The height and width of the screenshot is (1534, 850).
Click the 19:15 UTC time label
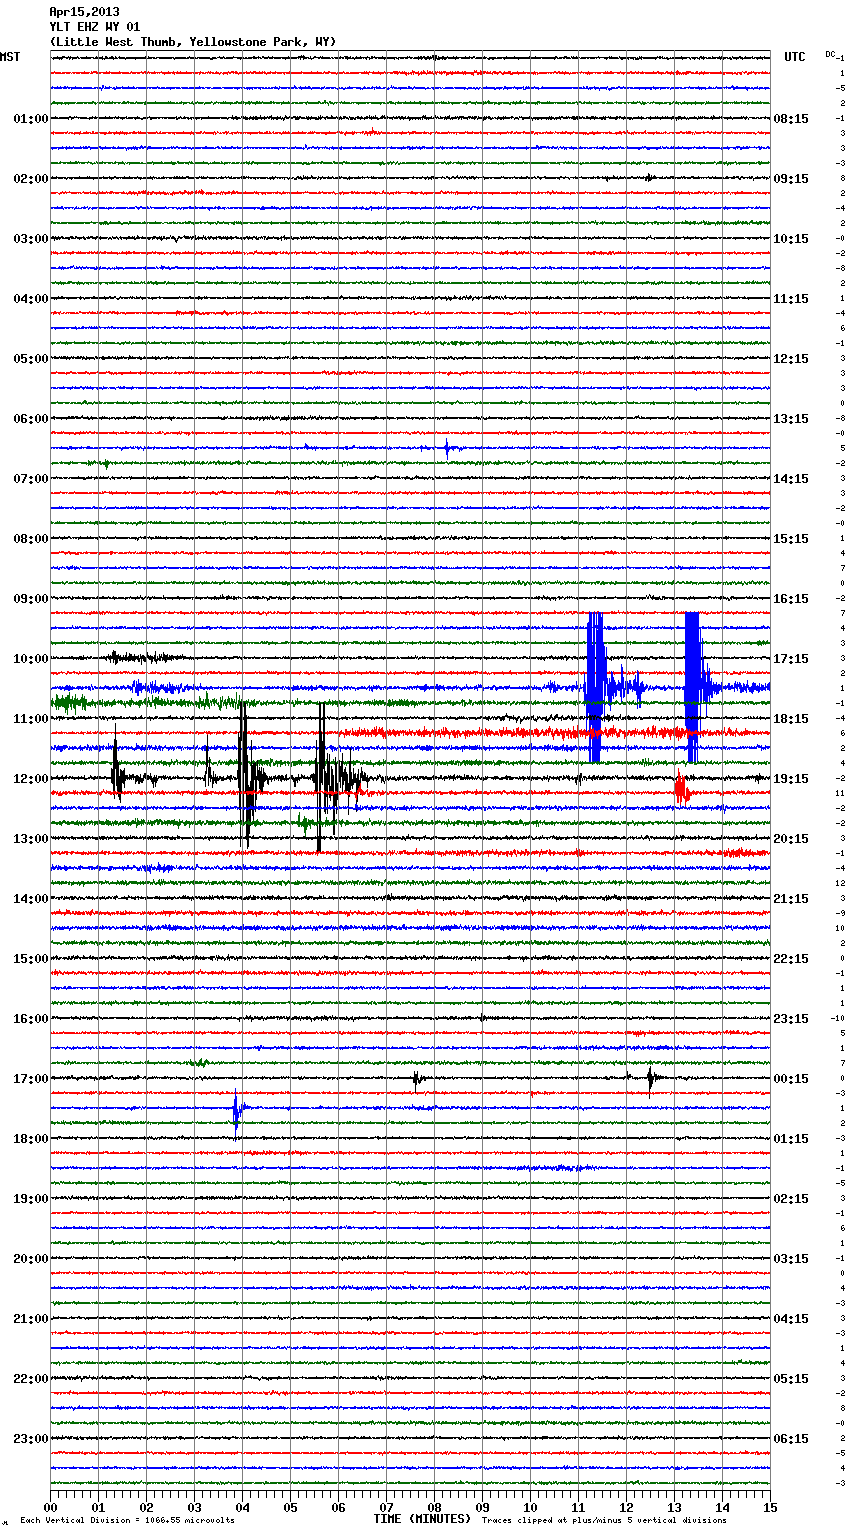791,779
